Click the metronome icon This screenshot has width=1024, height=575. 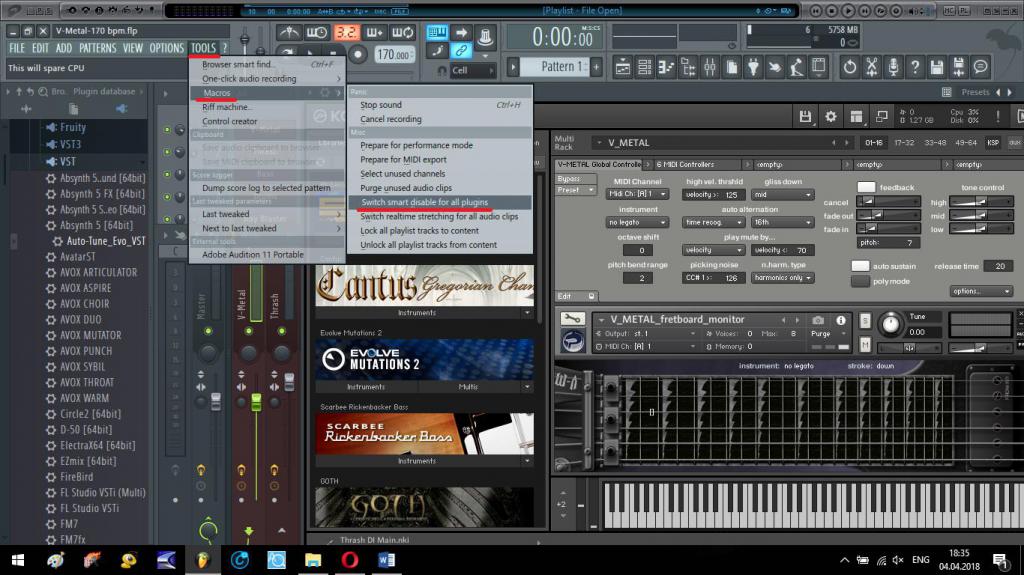289,32
